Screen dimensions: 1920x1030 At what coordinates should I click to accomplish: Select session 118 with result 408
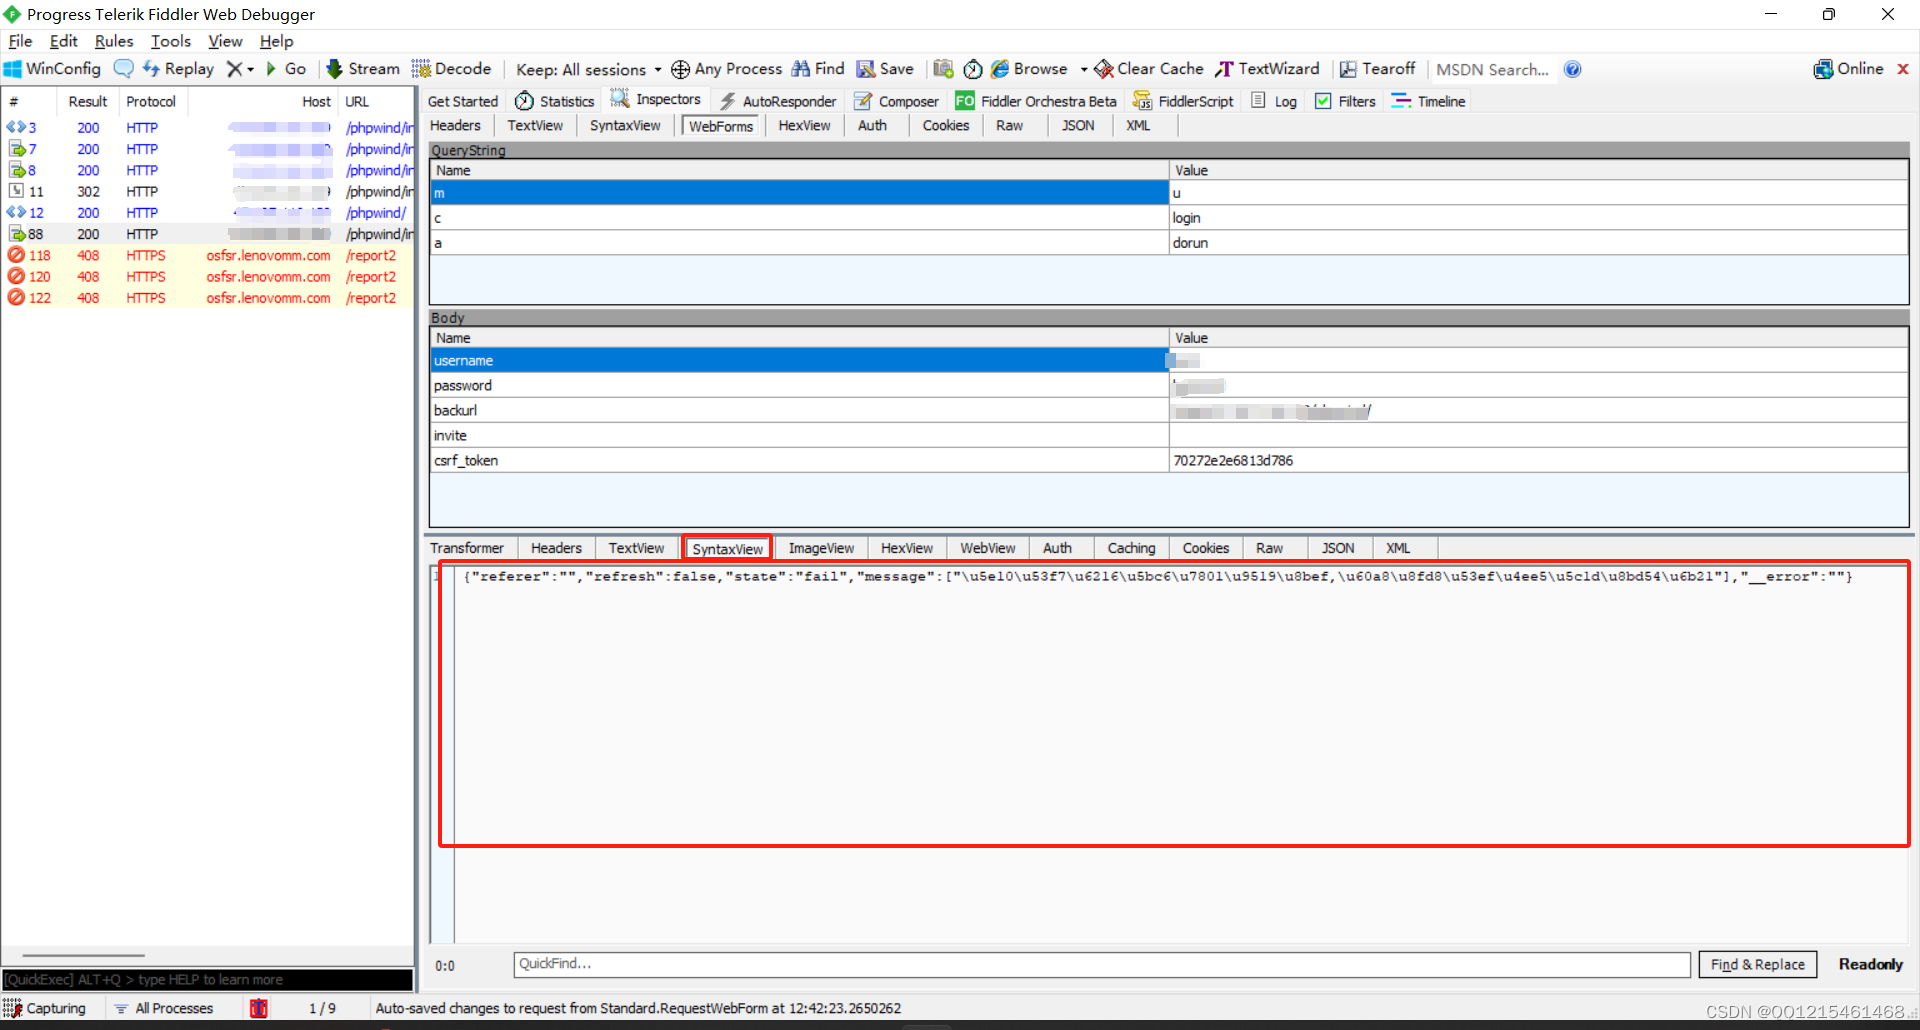[208, 255]
